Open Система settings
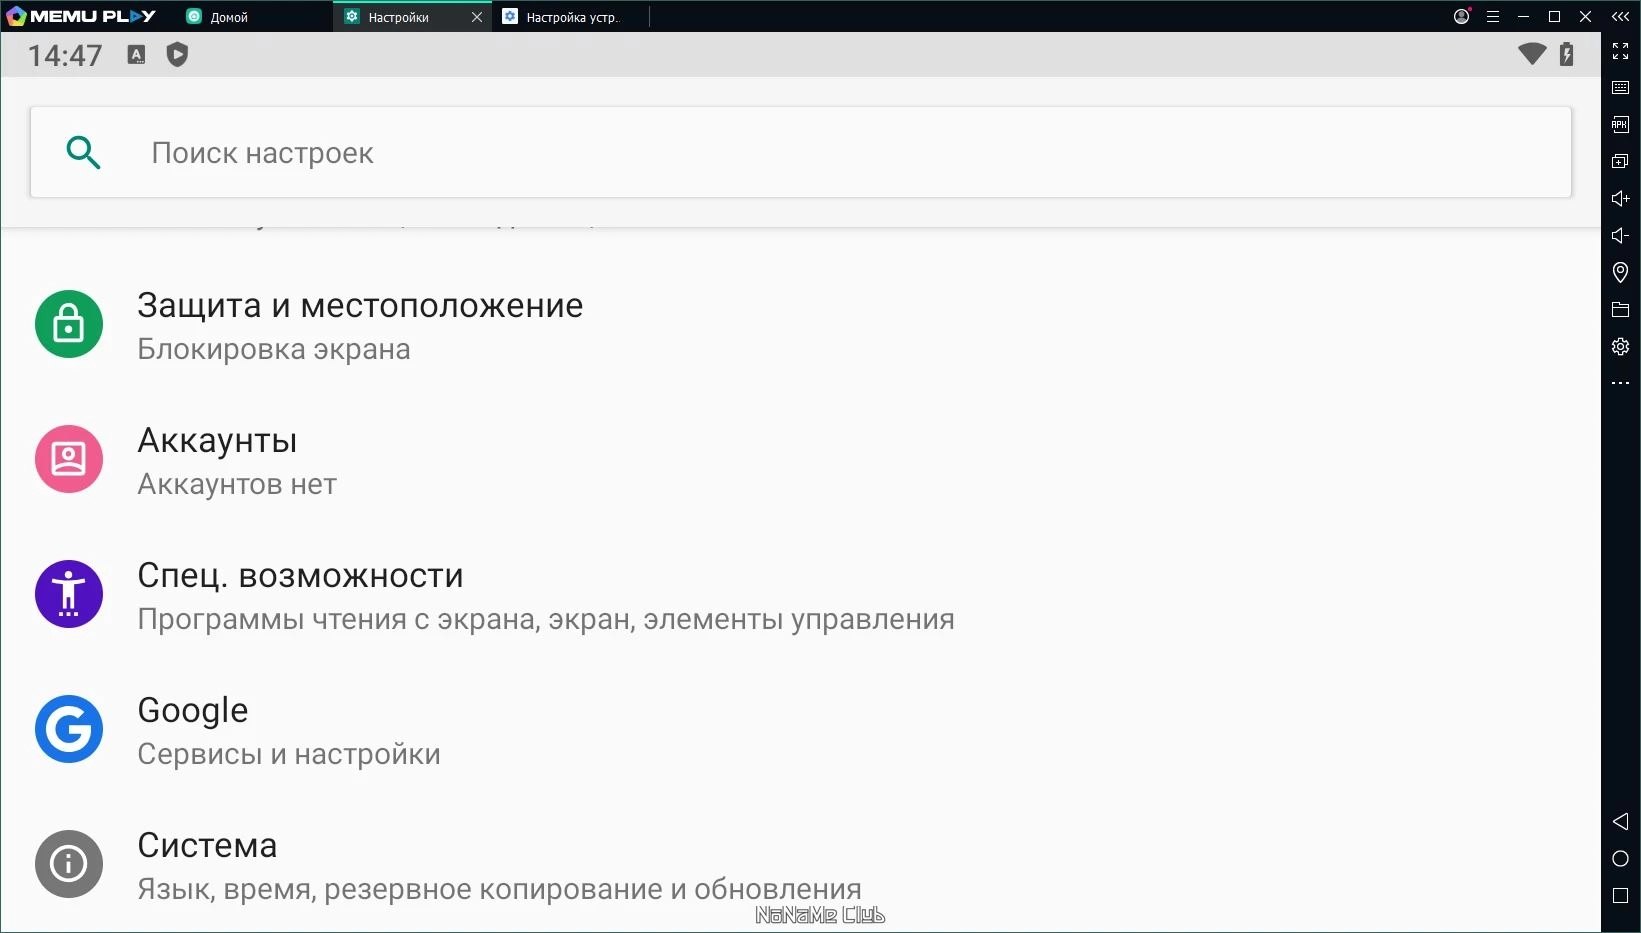Screen dimensions: 1641x933 (x=800, y=865)
